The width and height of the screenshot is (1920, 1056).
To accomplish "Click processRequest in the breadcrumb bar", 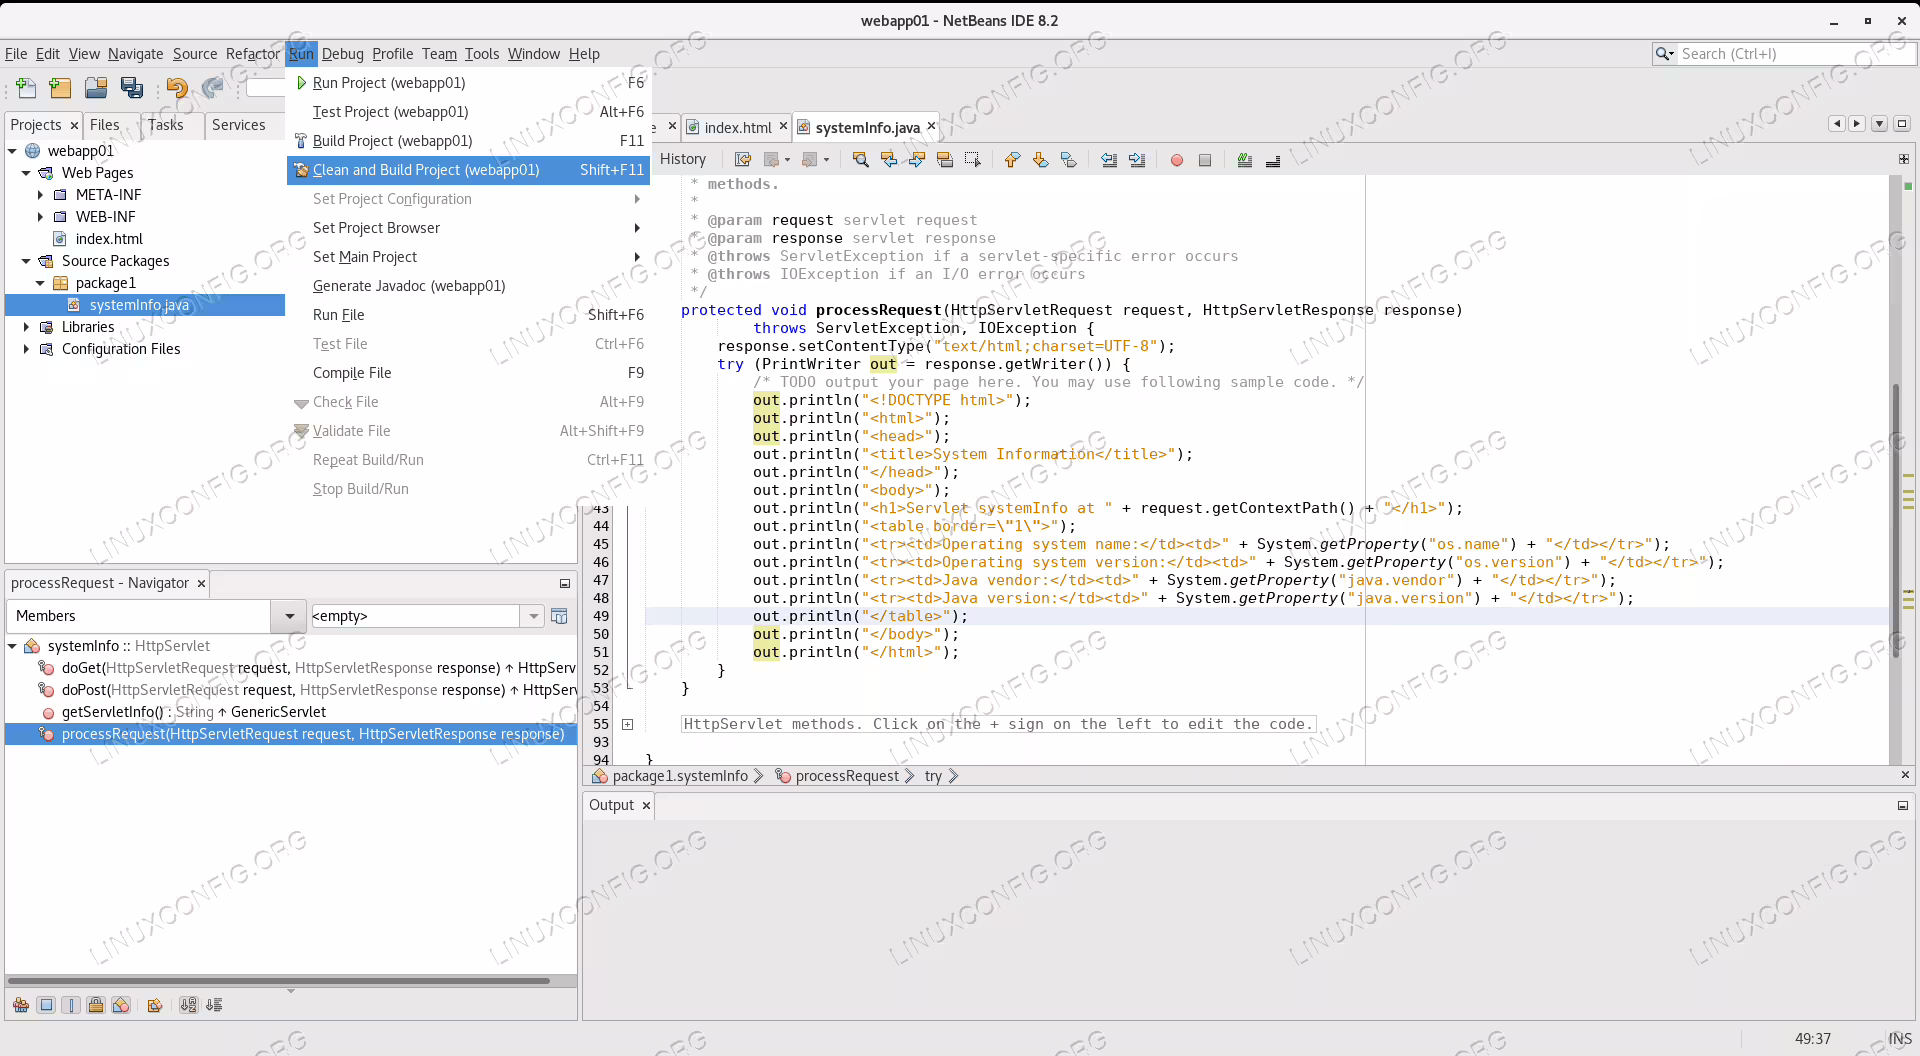I will (847, 776).
